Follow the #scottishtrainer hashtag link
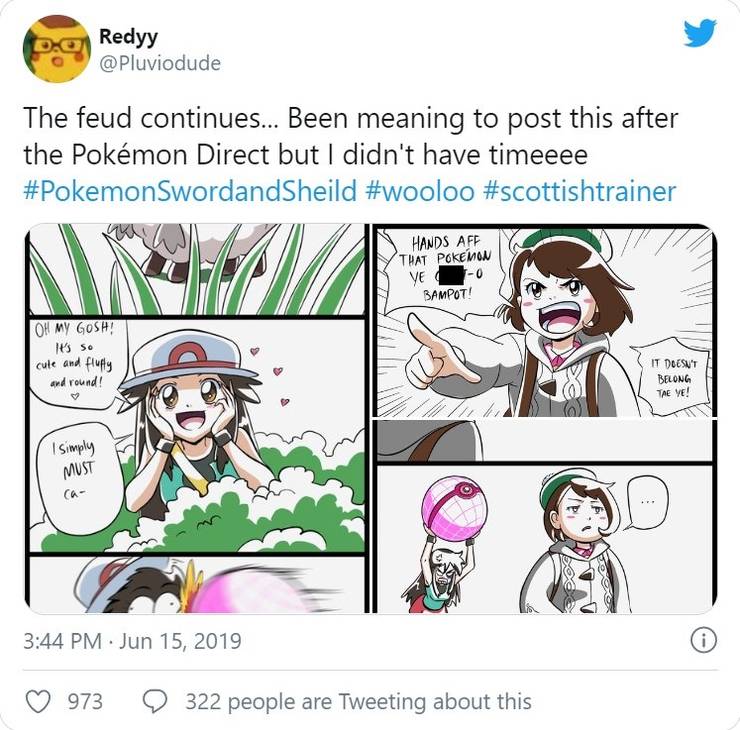Viewport: 740px width, 730px height. [x=582, y=190]
